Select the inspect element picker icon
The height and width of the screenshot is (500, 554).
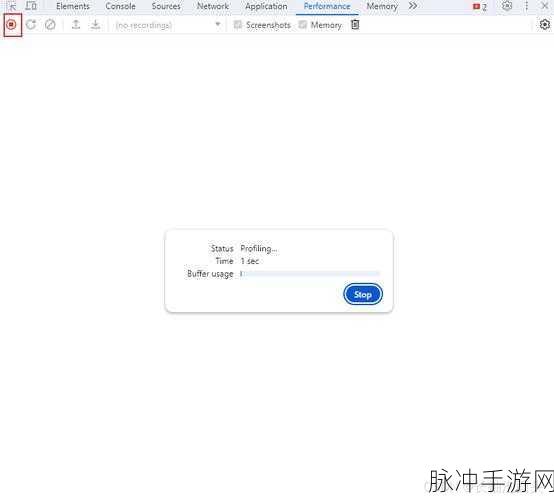point(12,6)
